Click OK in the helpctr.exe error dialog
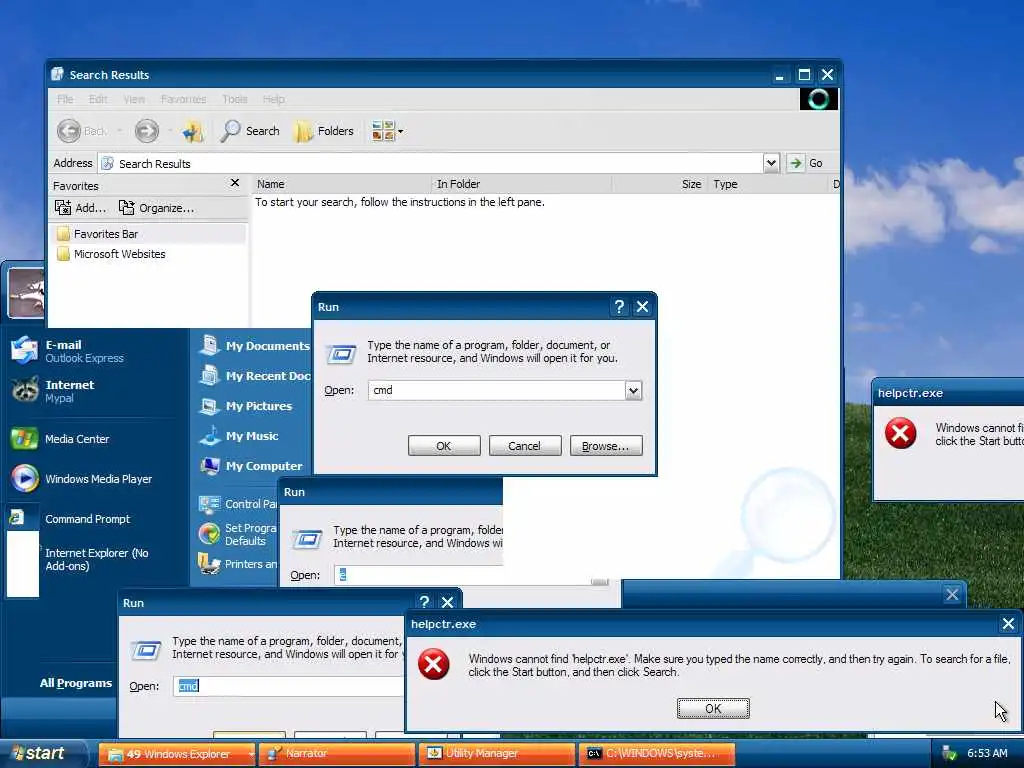Screen dimensions: 1024x768 (x=713, y=709)
